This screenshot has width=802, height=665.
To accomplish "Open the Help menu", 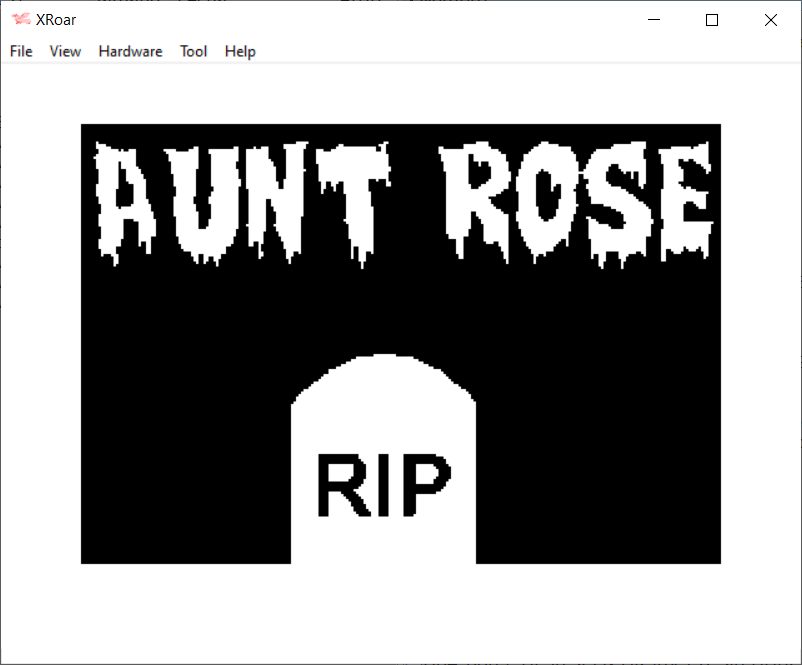I will tap(240, 51).
